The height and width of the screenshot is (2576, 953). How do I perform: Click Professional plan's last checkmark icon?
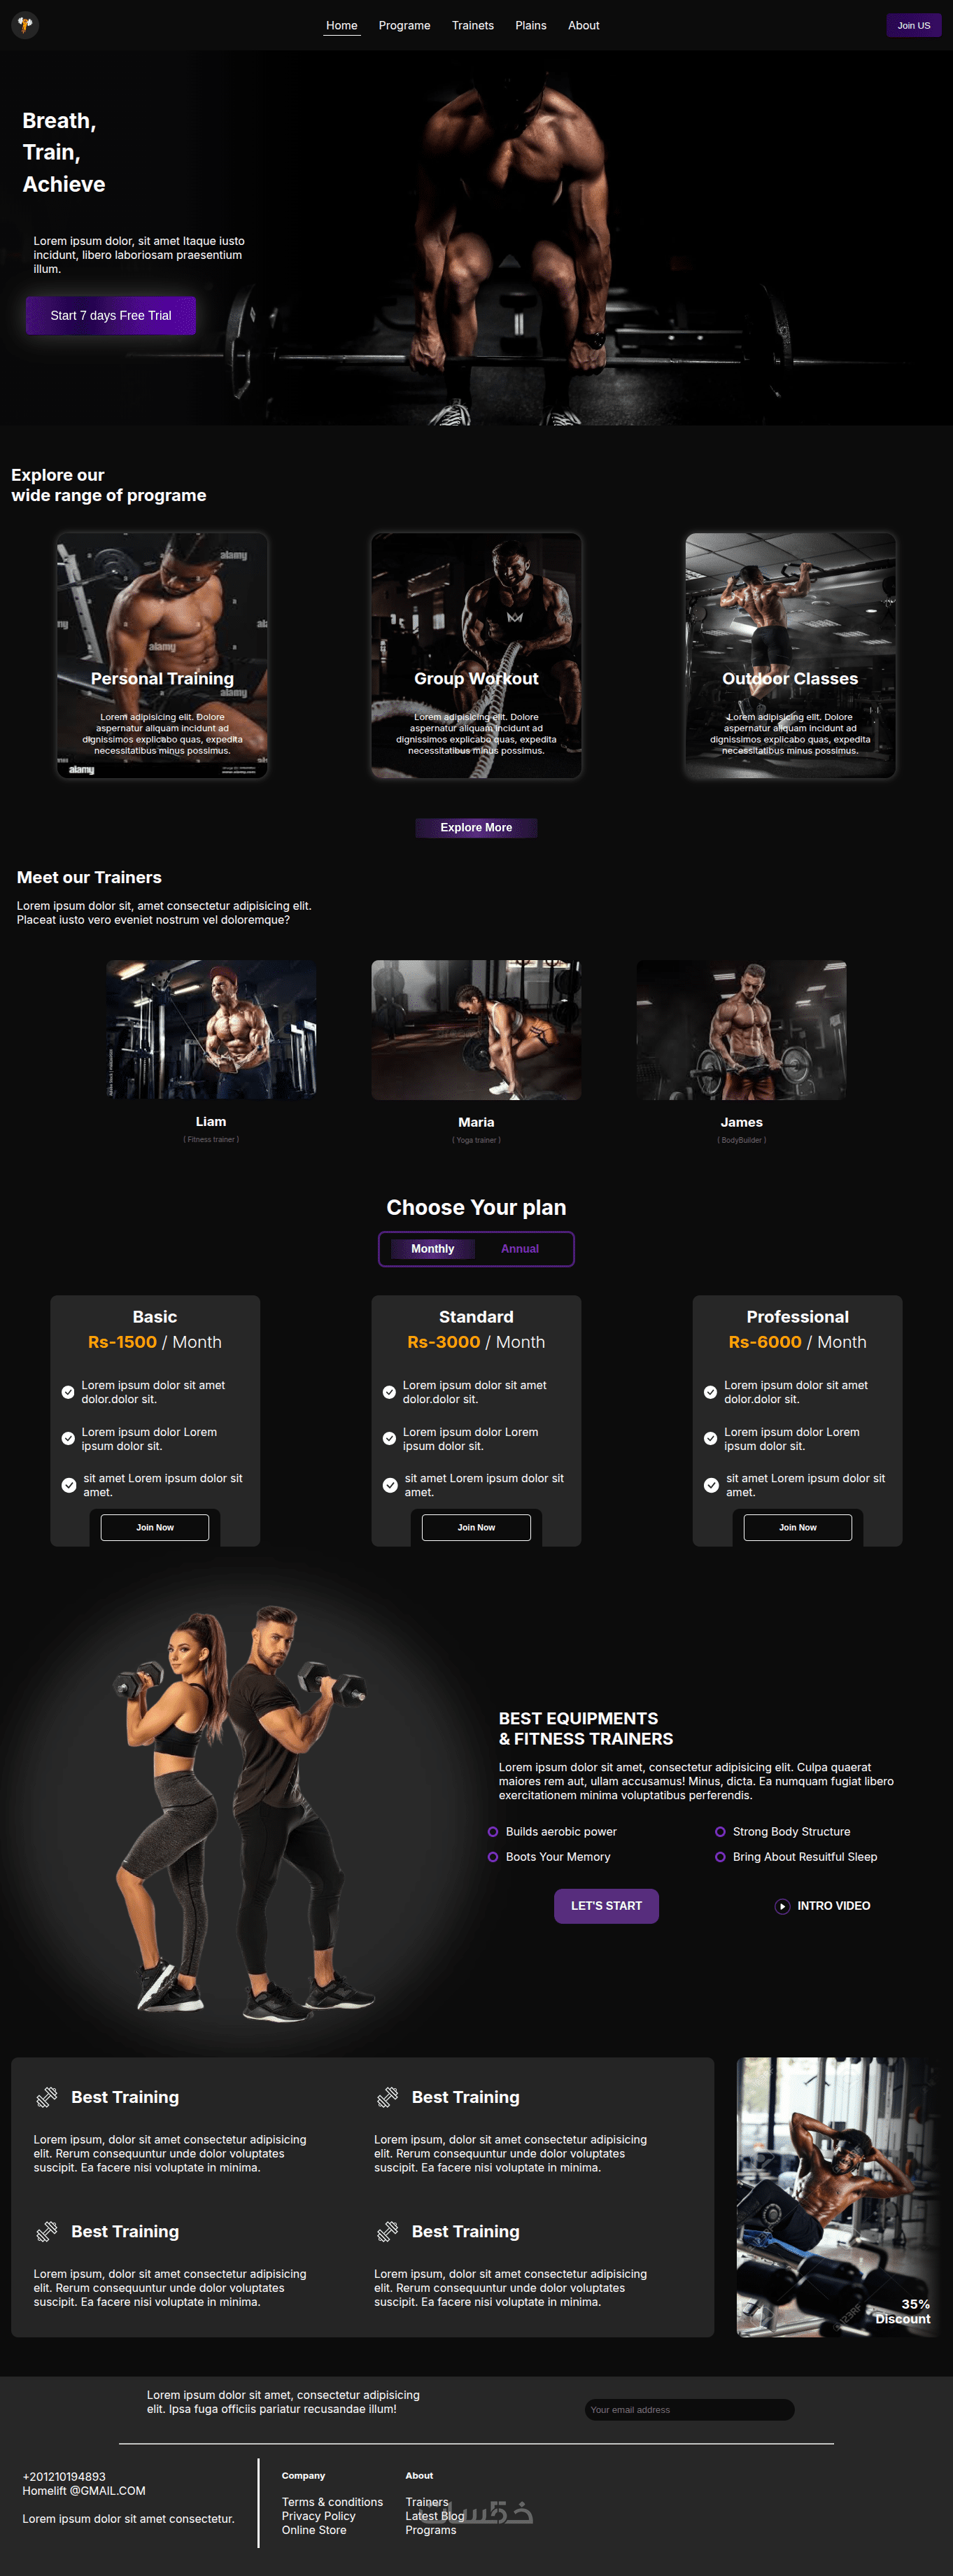(x=711, y=1485)
